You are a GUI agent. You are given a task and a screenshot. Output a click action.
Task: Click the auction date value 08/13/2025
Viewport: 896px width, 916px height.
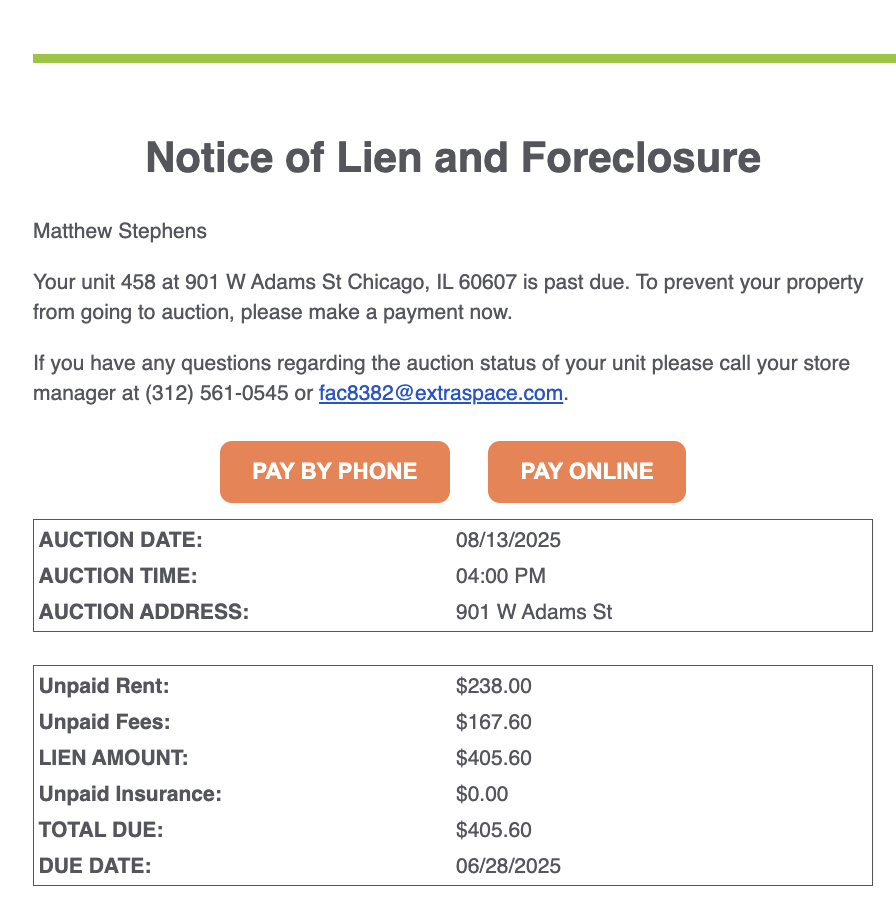[x=508, y=540]
